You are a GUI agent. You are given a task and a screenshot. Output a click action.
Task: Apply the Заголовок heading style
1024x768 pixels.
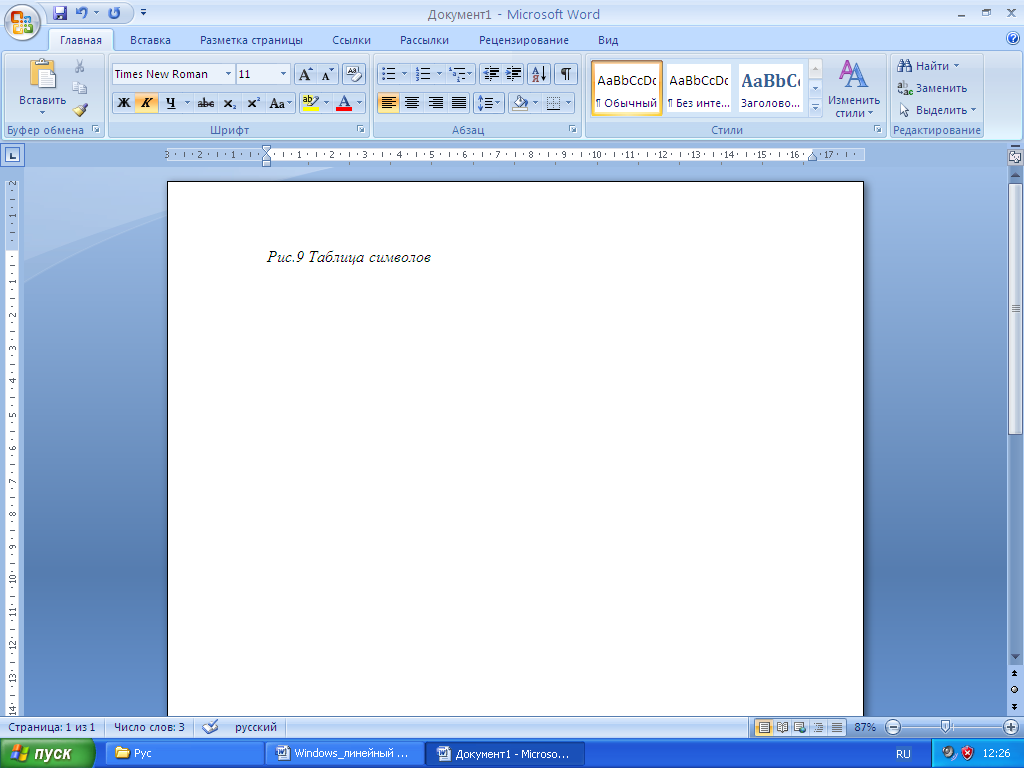pos(771,89)
